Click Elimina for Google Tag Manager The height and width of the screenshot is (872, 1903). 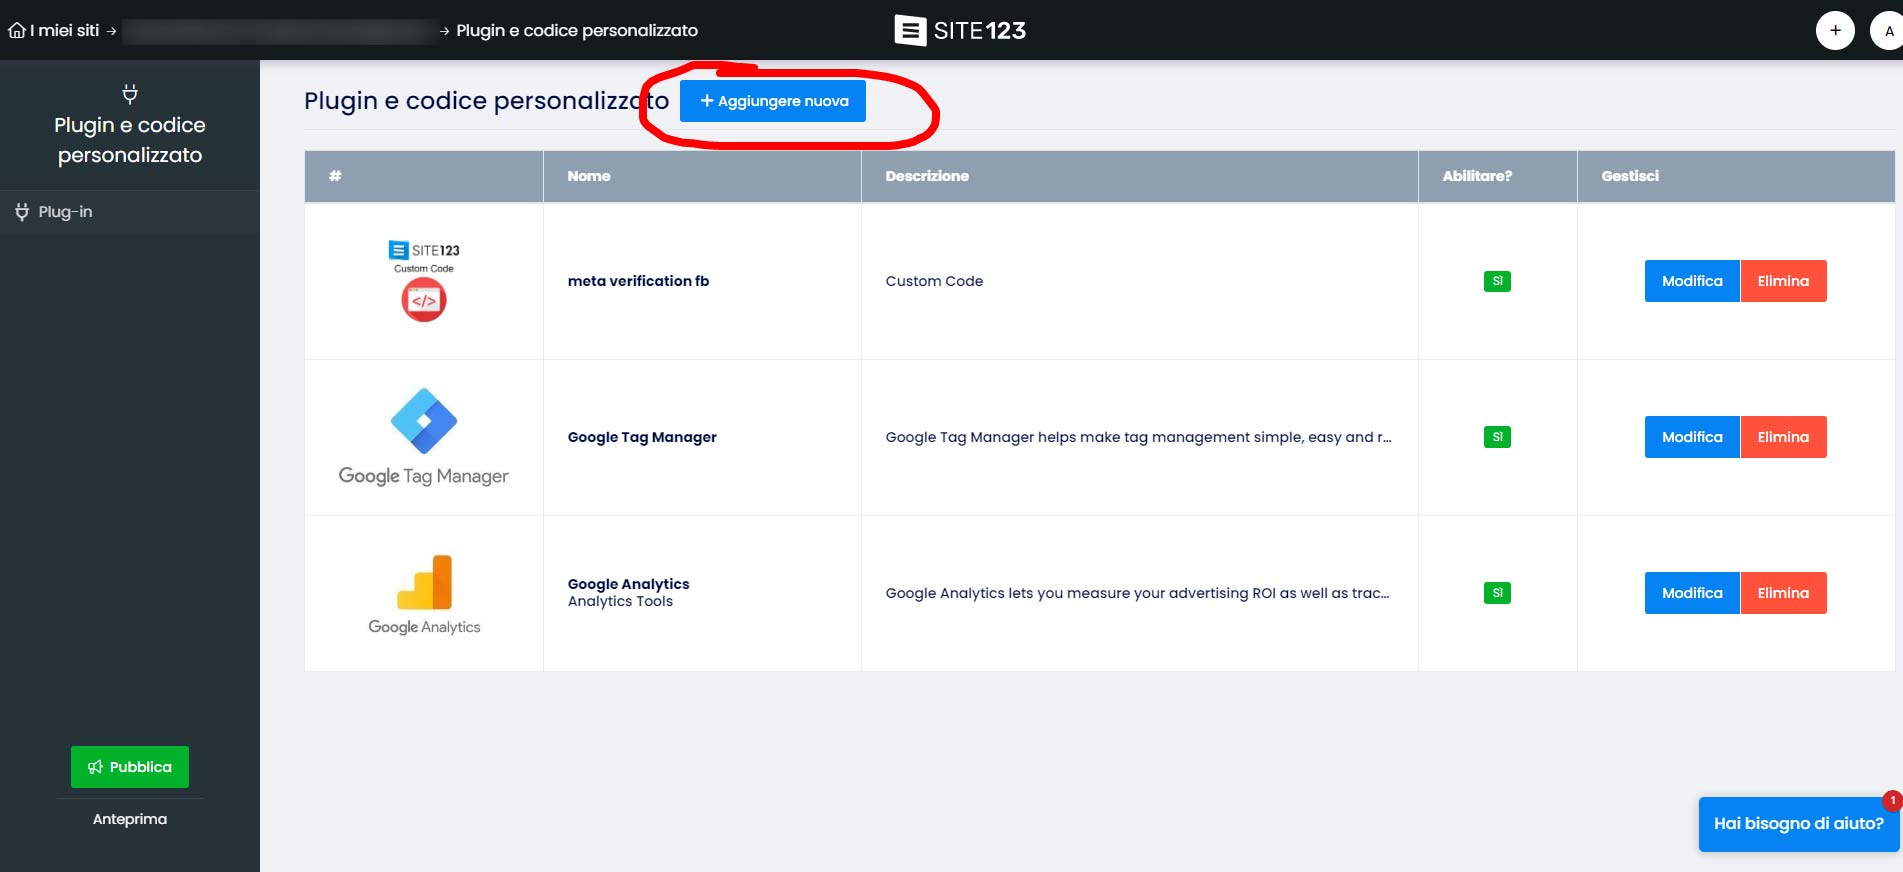point(1783,437)
